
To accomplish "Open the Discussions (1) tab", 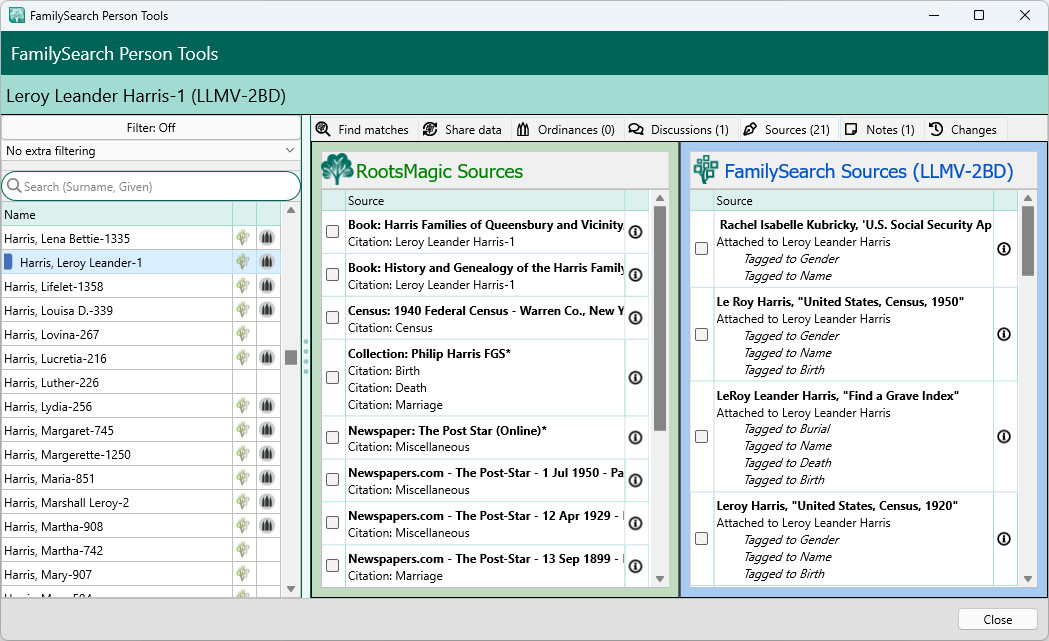I will 679,129.
